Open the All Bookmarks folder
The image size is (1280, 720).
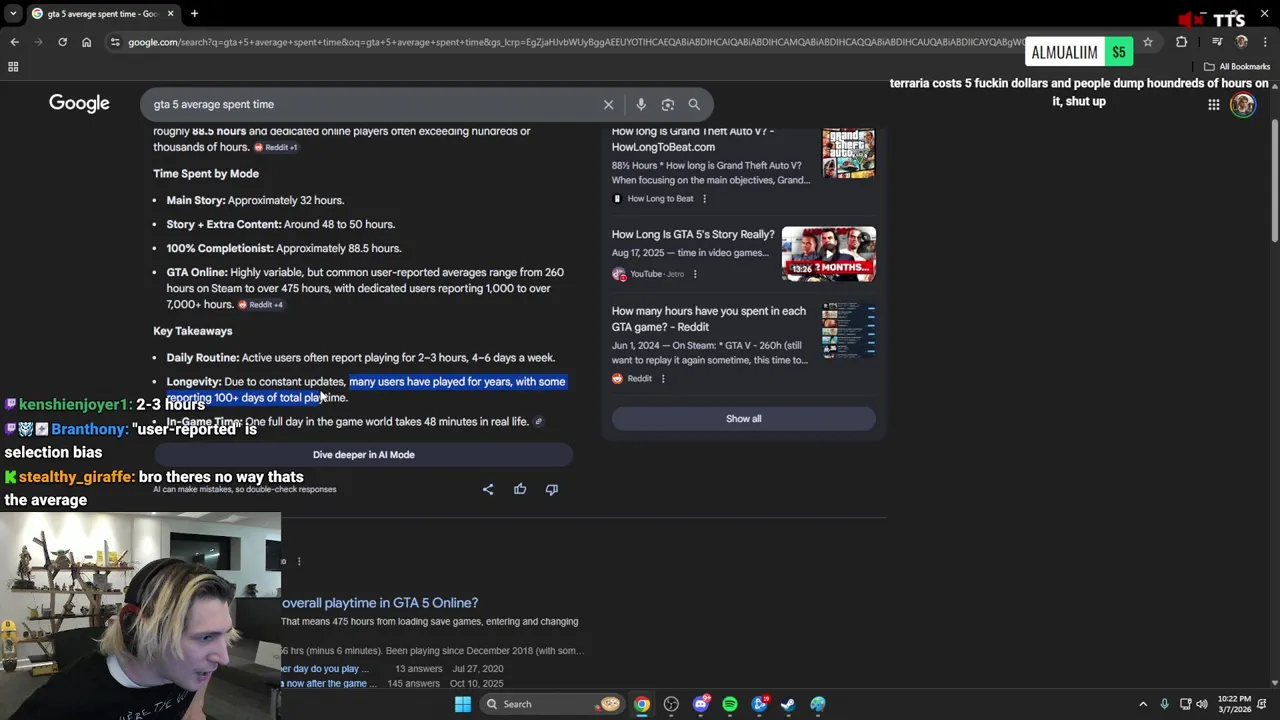[x=1237, y=67]
